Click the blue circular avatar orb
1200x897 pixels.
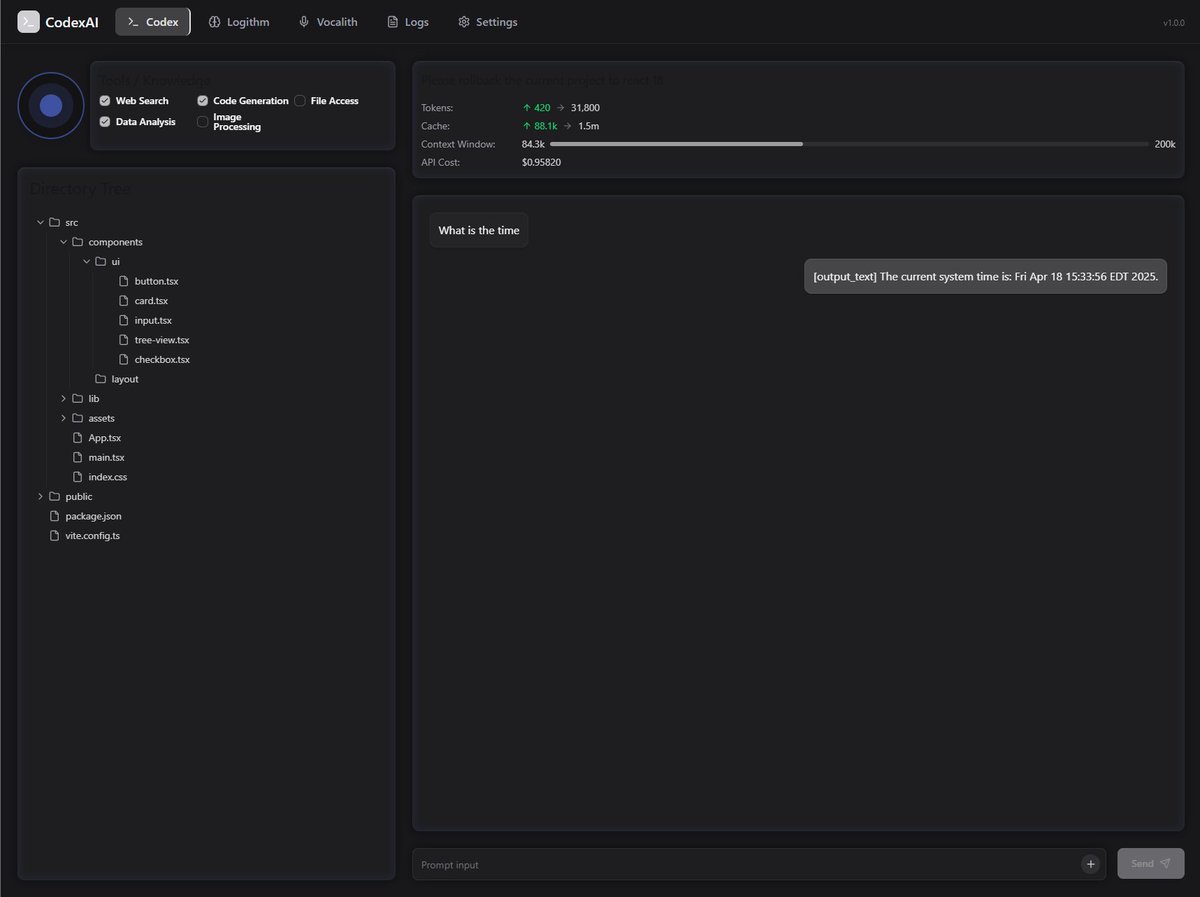pyautogui.click(x=51, y=106)
